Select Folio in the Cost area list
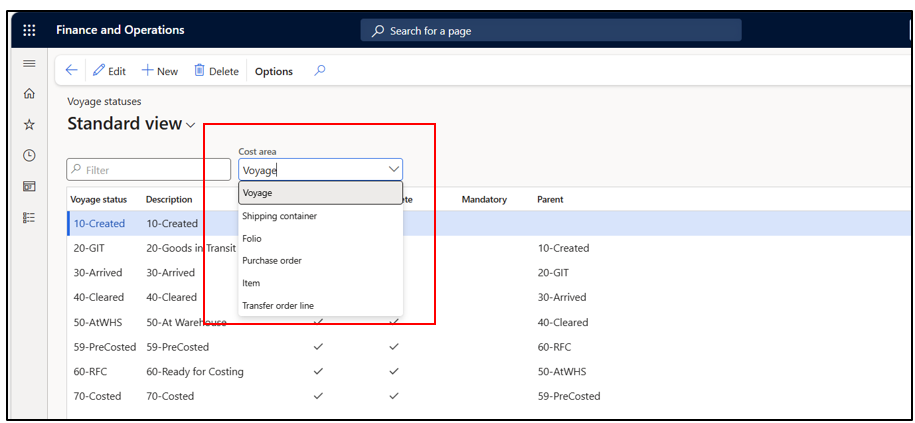 click(x=320, y=239)
